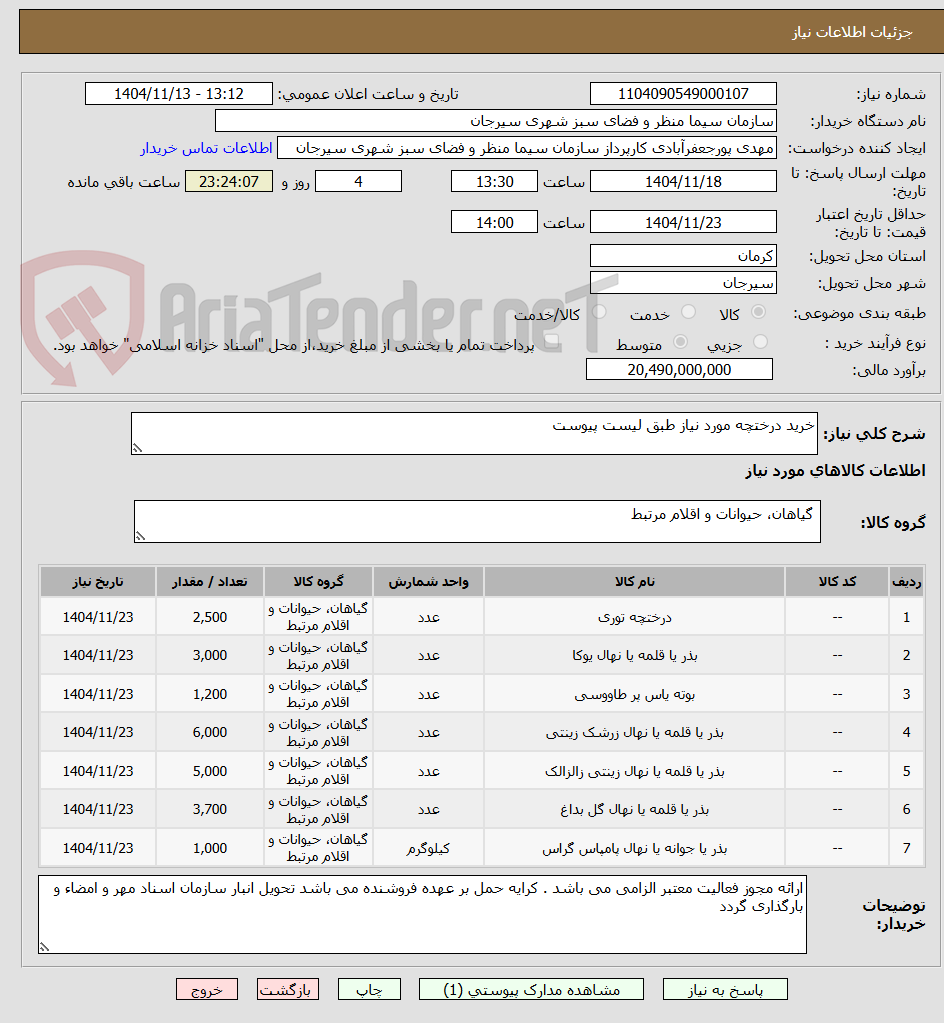
Task: Click the جزئیات اطلاعات نیاز page title
Action: pos(852,32)
